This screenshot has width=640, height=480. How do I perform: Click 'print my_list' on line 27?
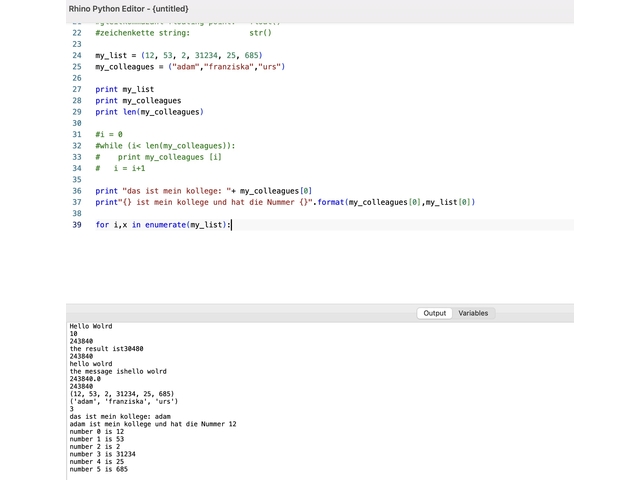(x=124, y=89)
